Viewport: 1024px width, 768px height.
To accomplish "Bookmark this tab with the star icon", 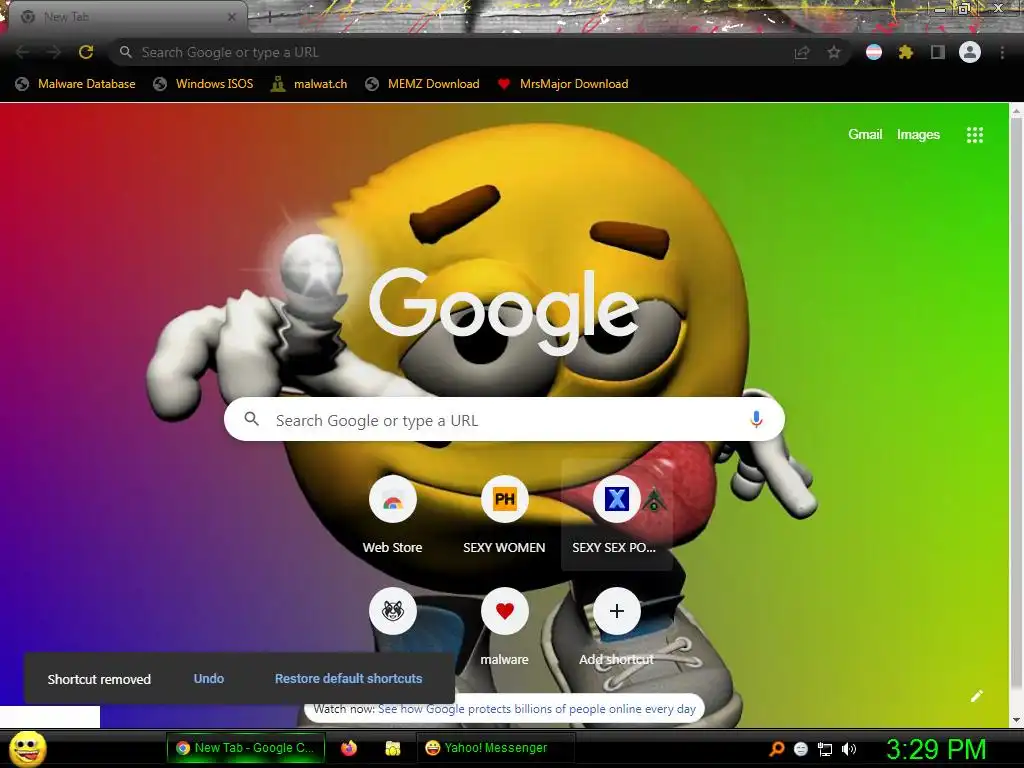I will point(834,52).
